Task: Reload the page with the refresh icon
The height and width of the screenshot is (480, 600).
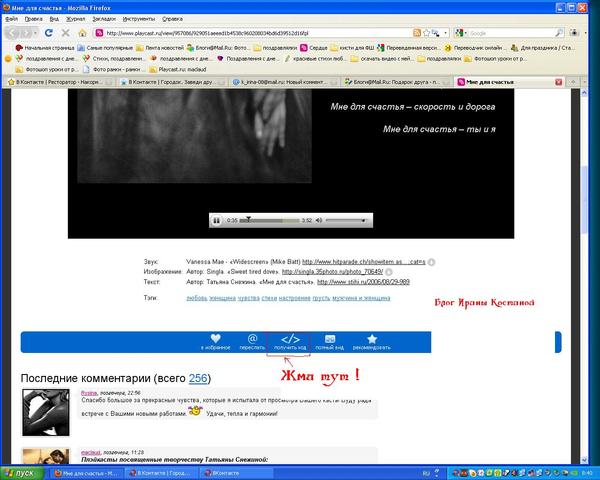Action: click(49, 33)
